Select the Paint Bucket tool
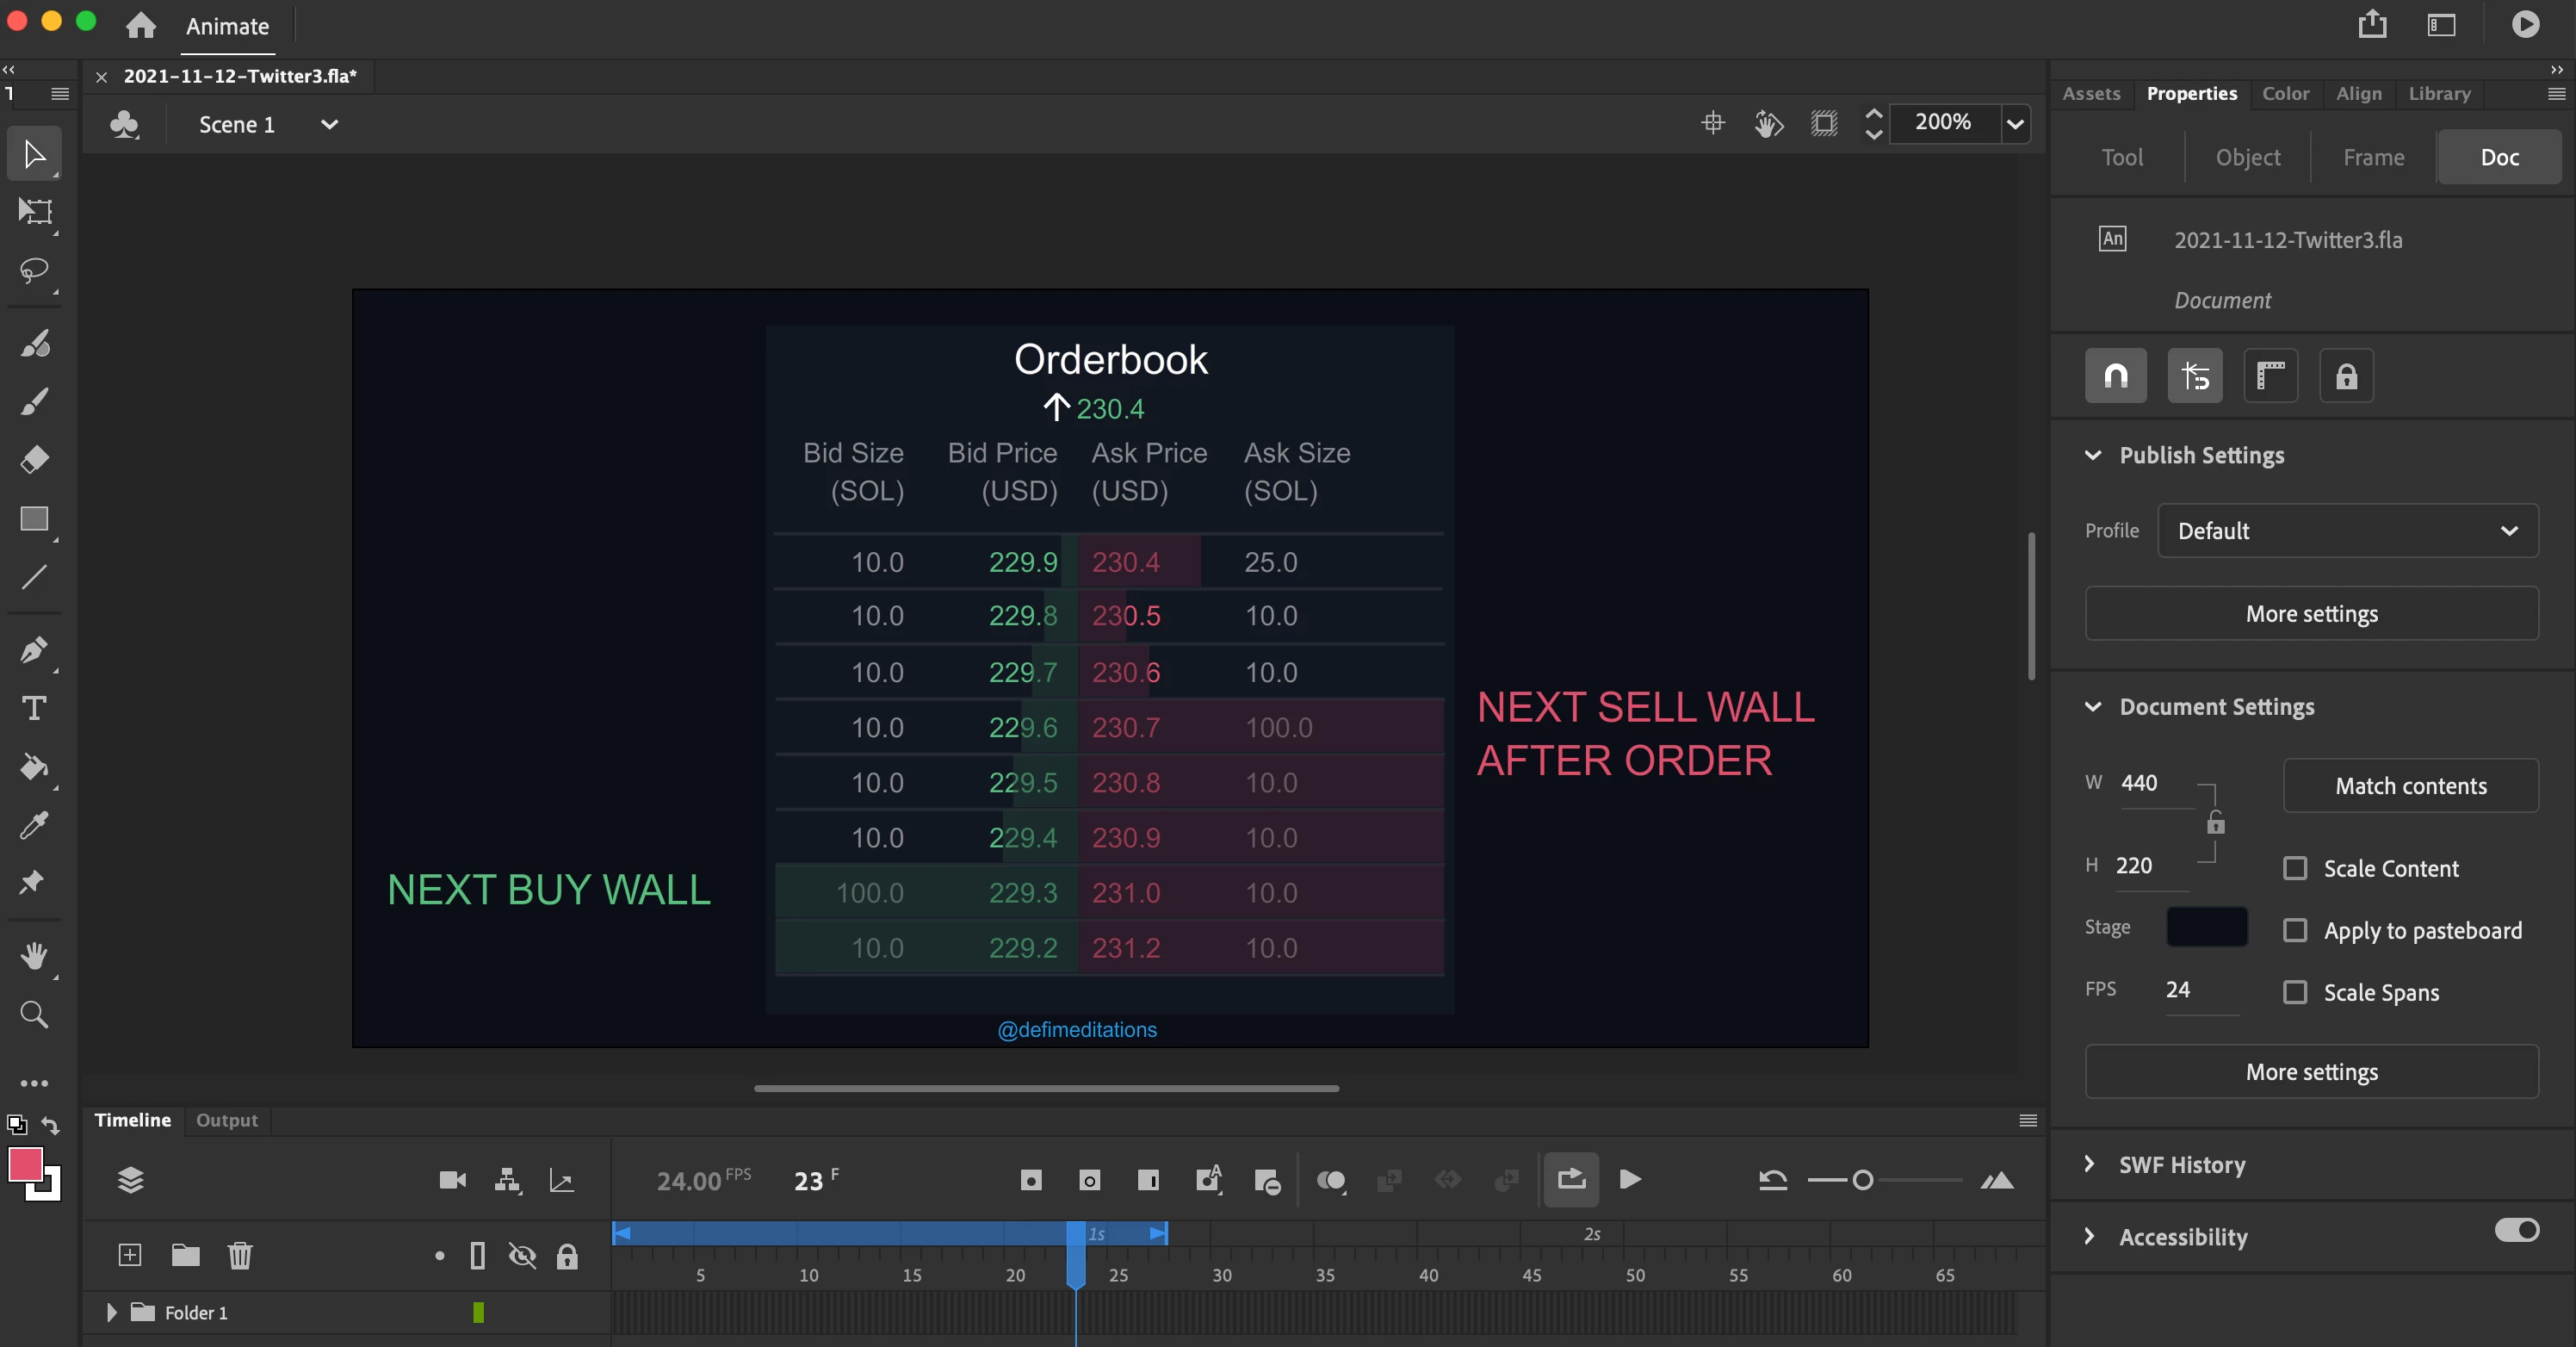Screen dimensions: 2576x1347 coord(34,767)
